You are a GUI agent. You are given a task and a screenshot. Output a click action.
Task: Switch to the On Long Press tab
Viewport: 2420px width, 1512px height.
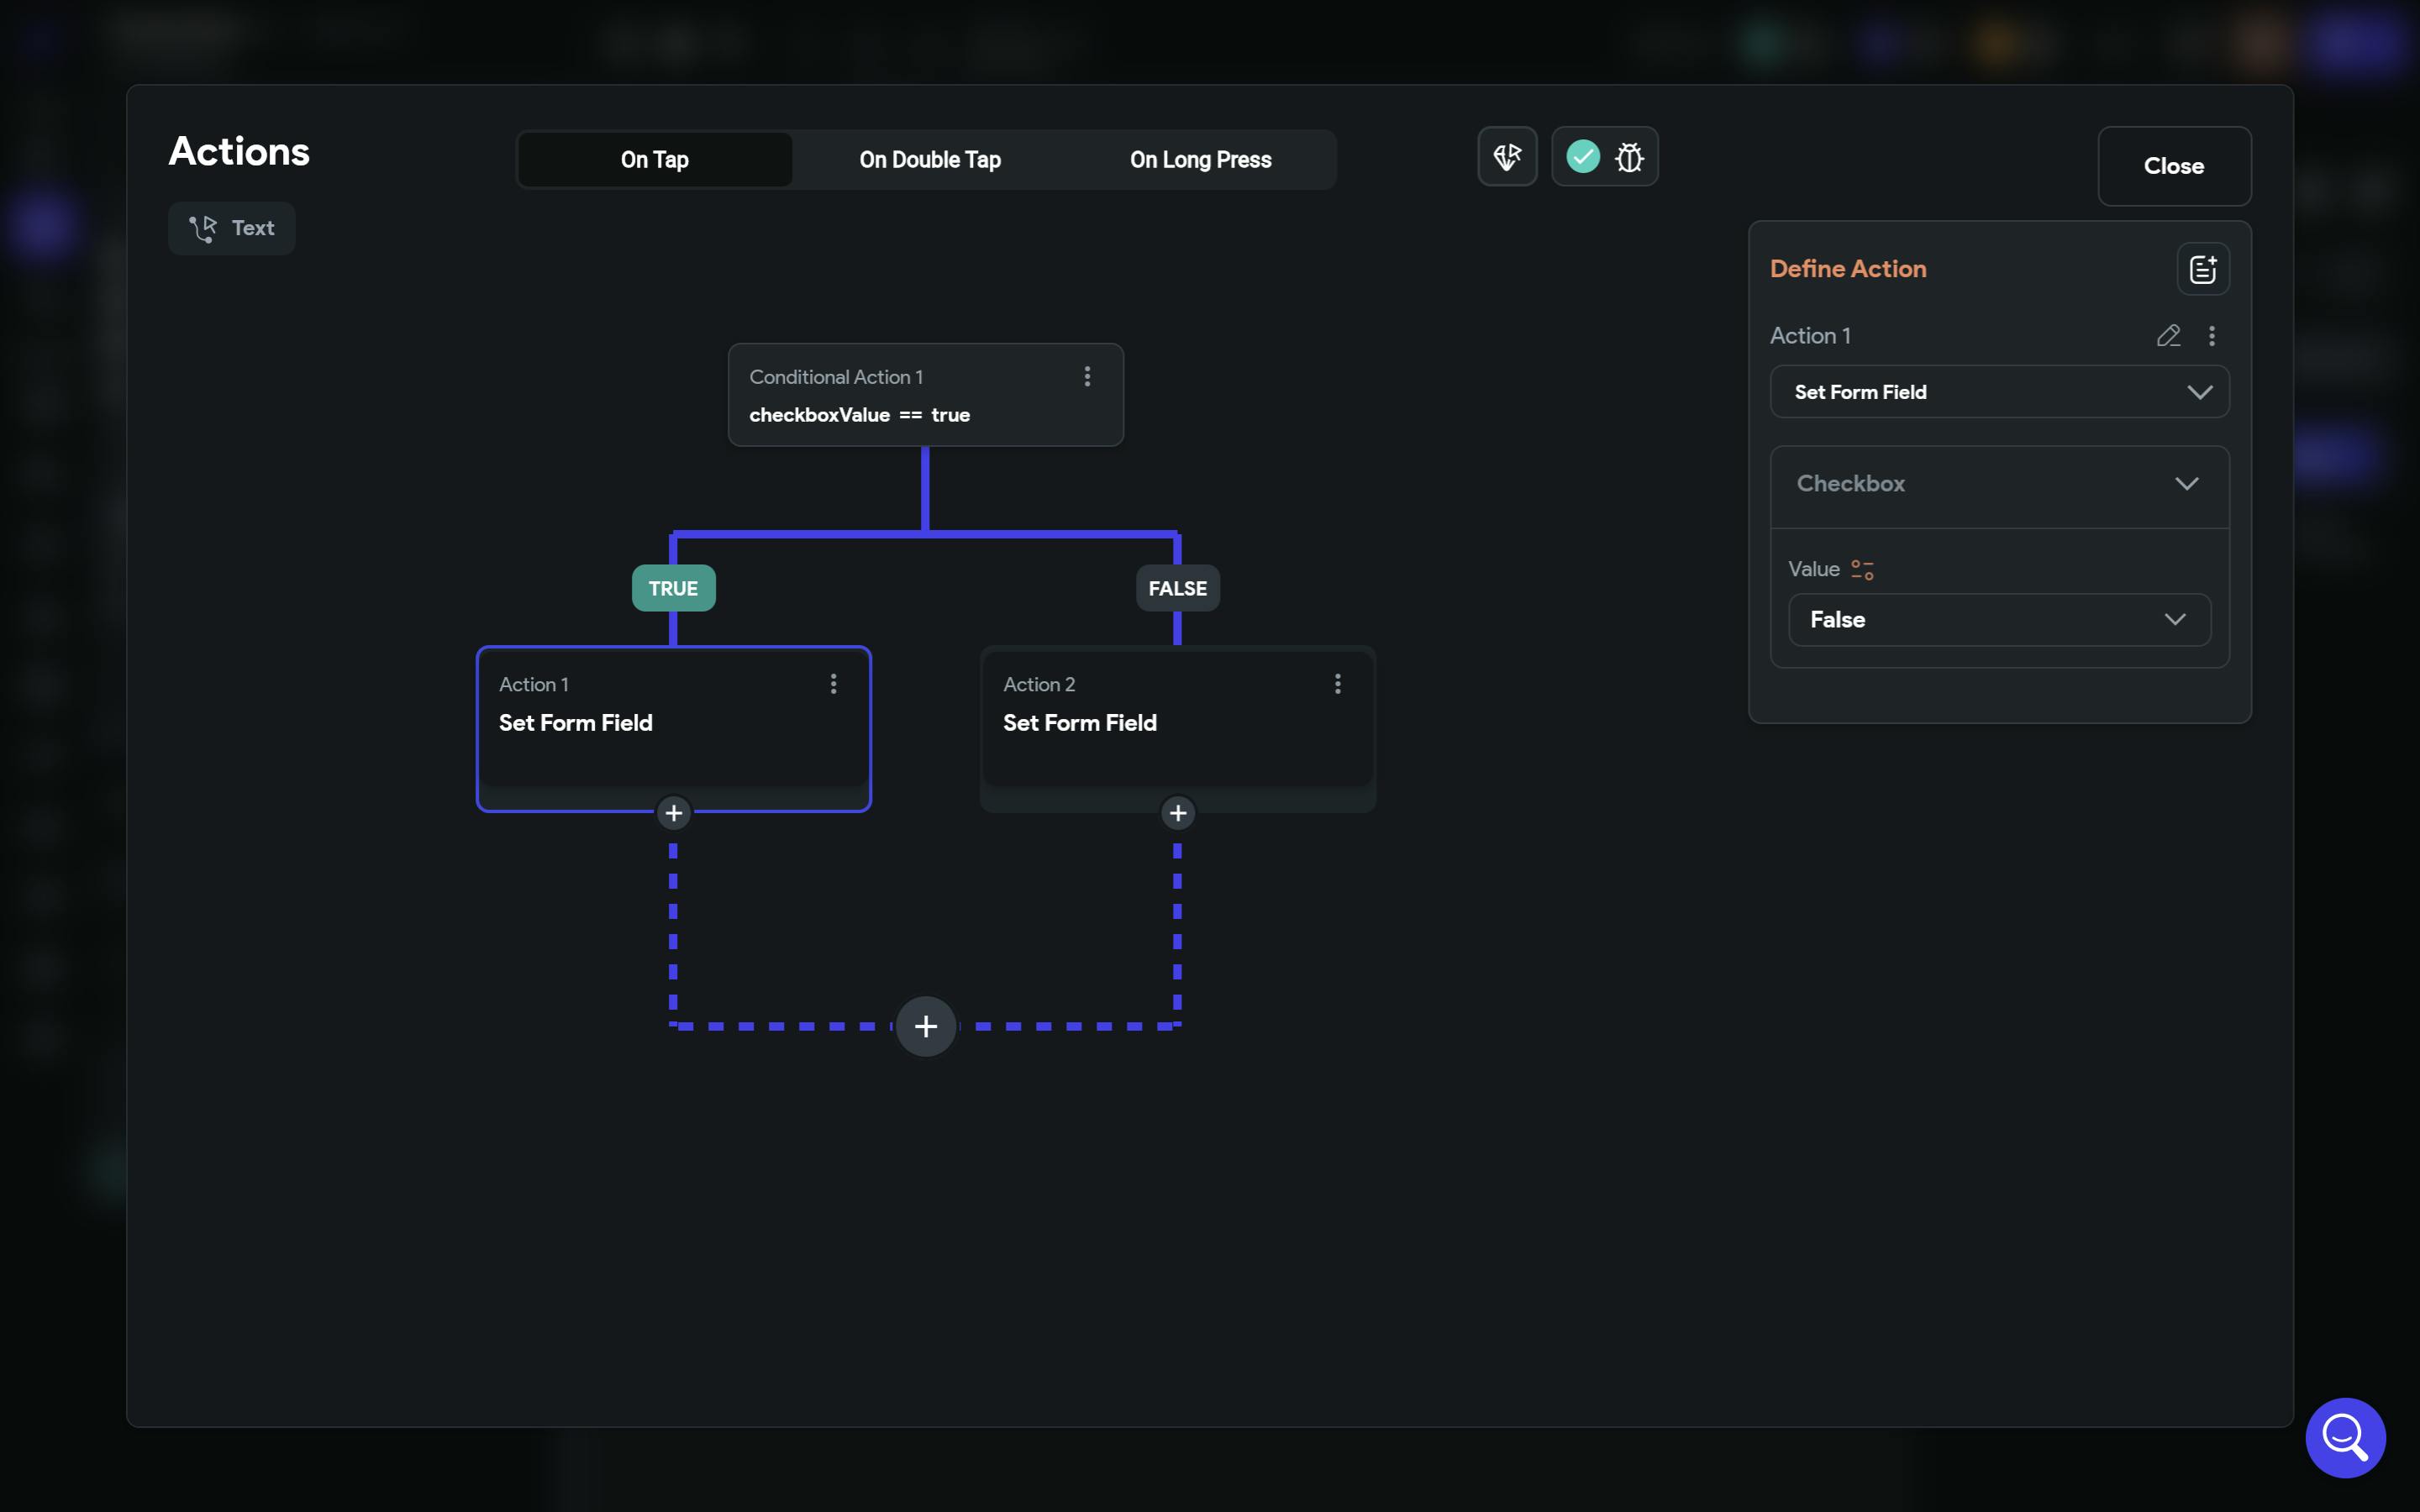click(x=1200, y=160)
